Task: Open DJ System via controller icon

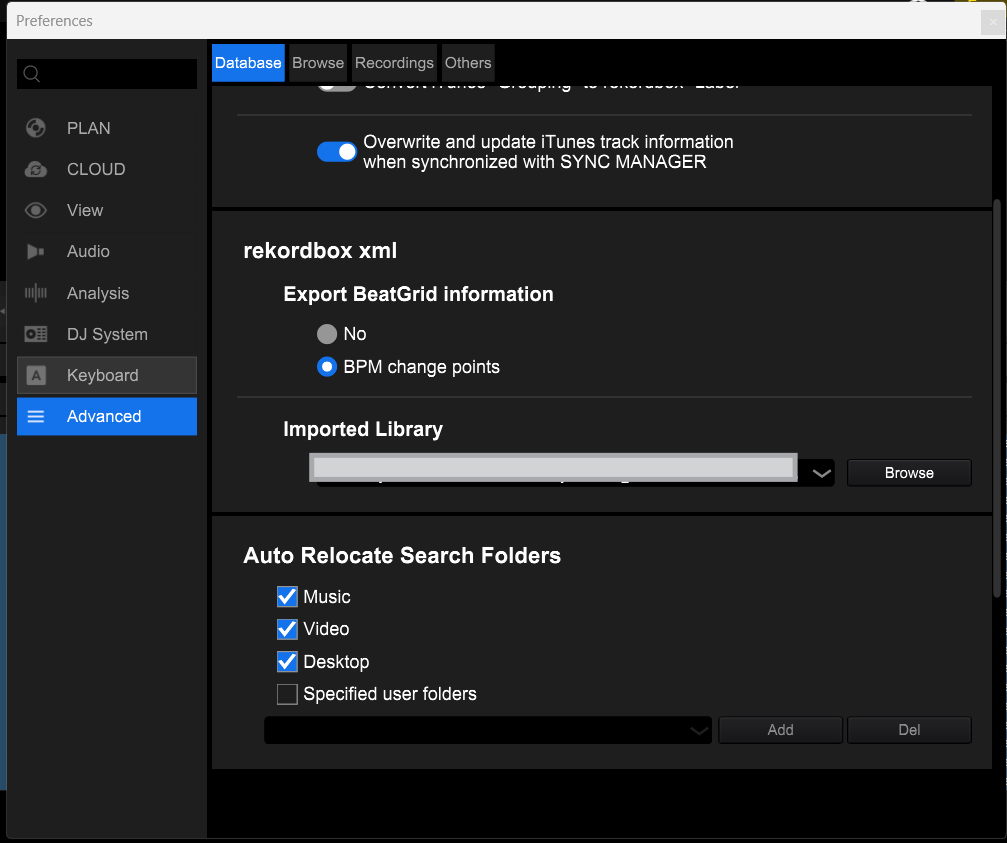Action: pos(36,334)
